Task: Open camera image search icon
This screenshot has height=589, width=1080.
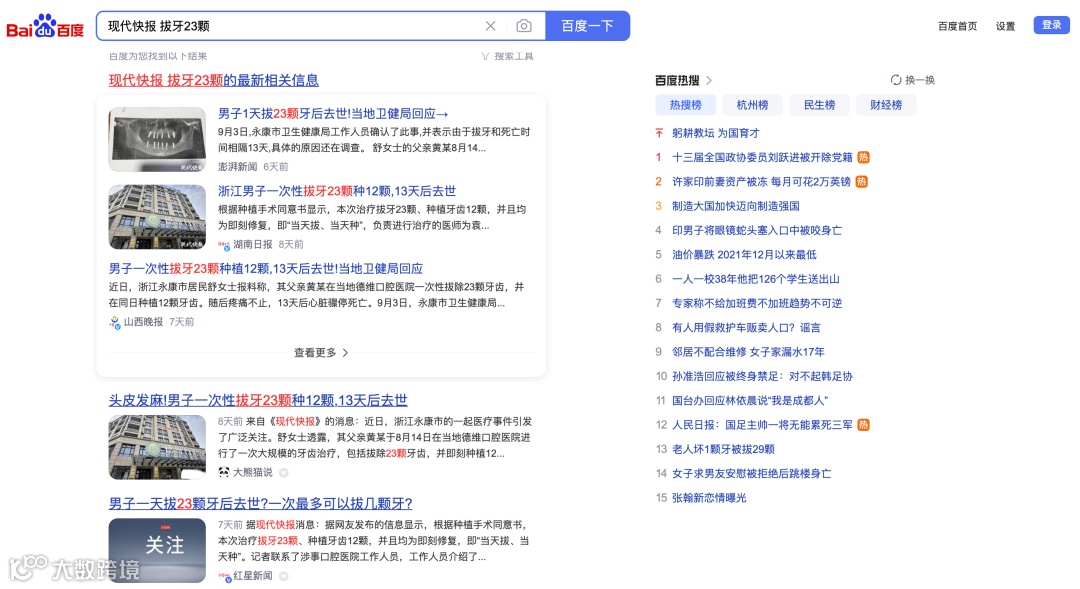Action: coord(524,26)
